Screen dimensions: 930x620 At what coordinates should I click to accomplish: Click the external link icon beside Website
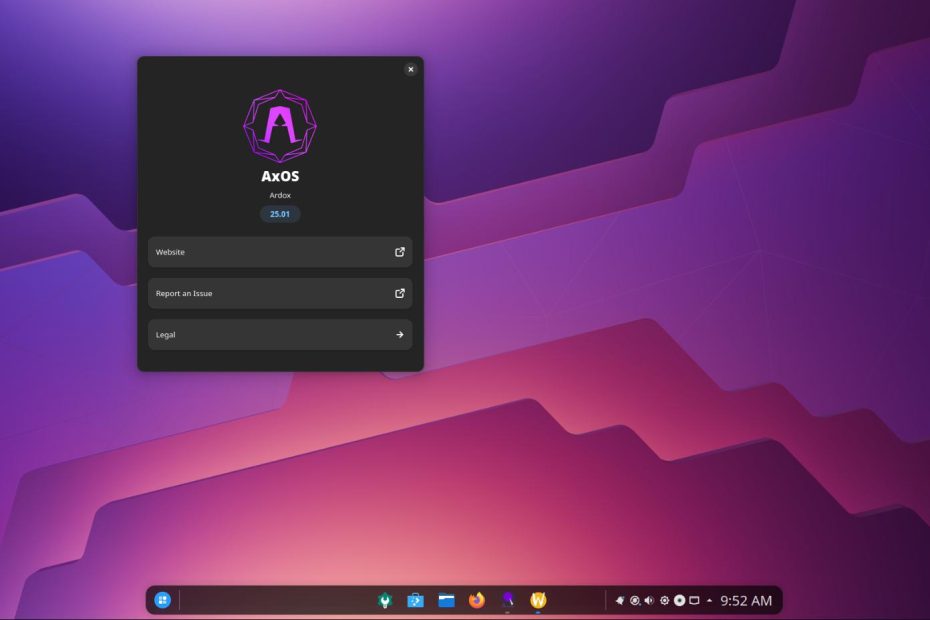click(x=400, y=252)
